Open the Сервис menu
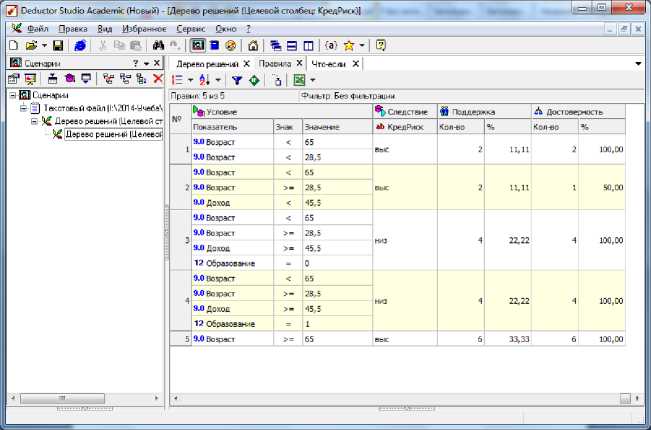Viewport: 651px width, 430px height. tap(192, 29)
